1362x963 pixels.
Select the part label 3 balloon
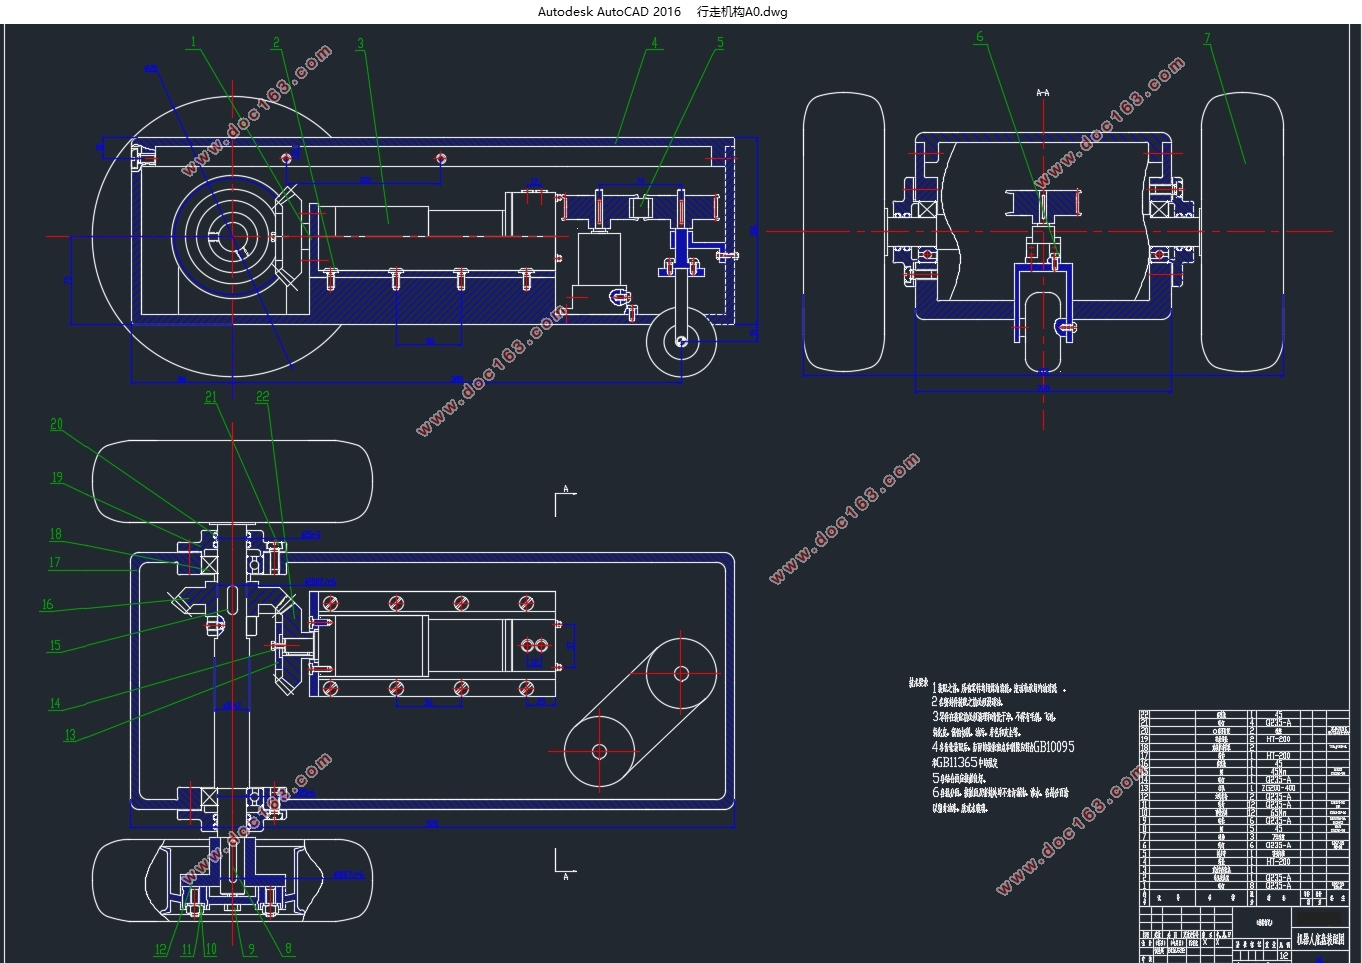(x=360, y=44)
